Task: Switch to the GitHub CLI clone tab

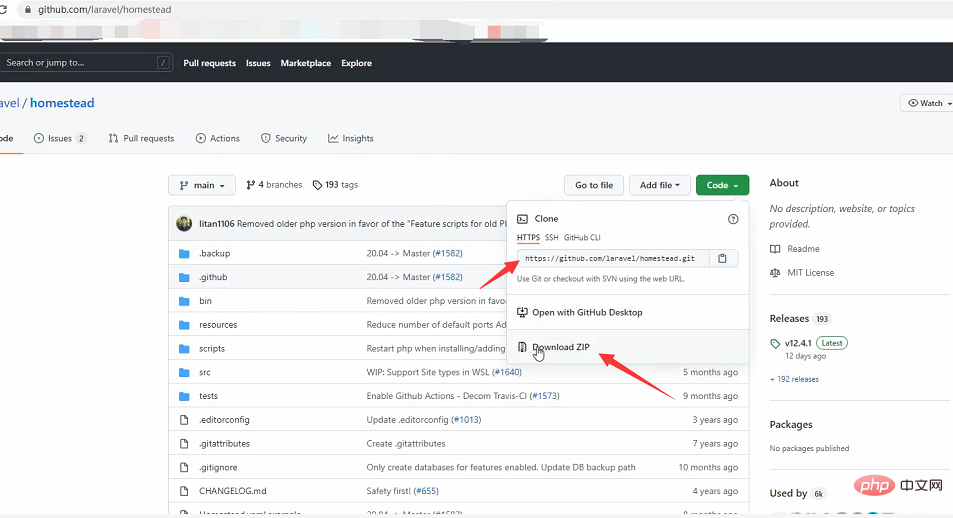Action: click(582, 238)
